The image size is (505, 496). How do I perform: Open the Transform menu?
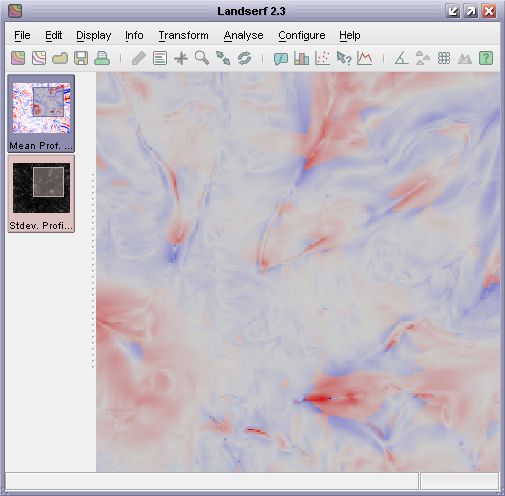(183, 35)
